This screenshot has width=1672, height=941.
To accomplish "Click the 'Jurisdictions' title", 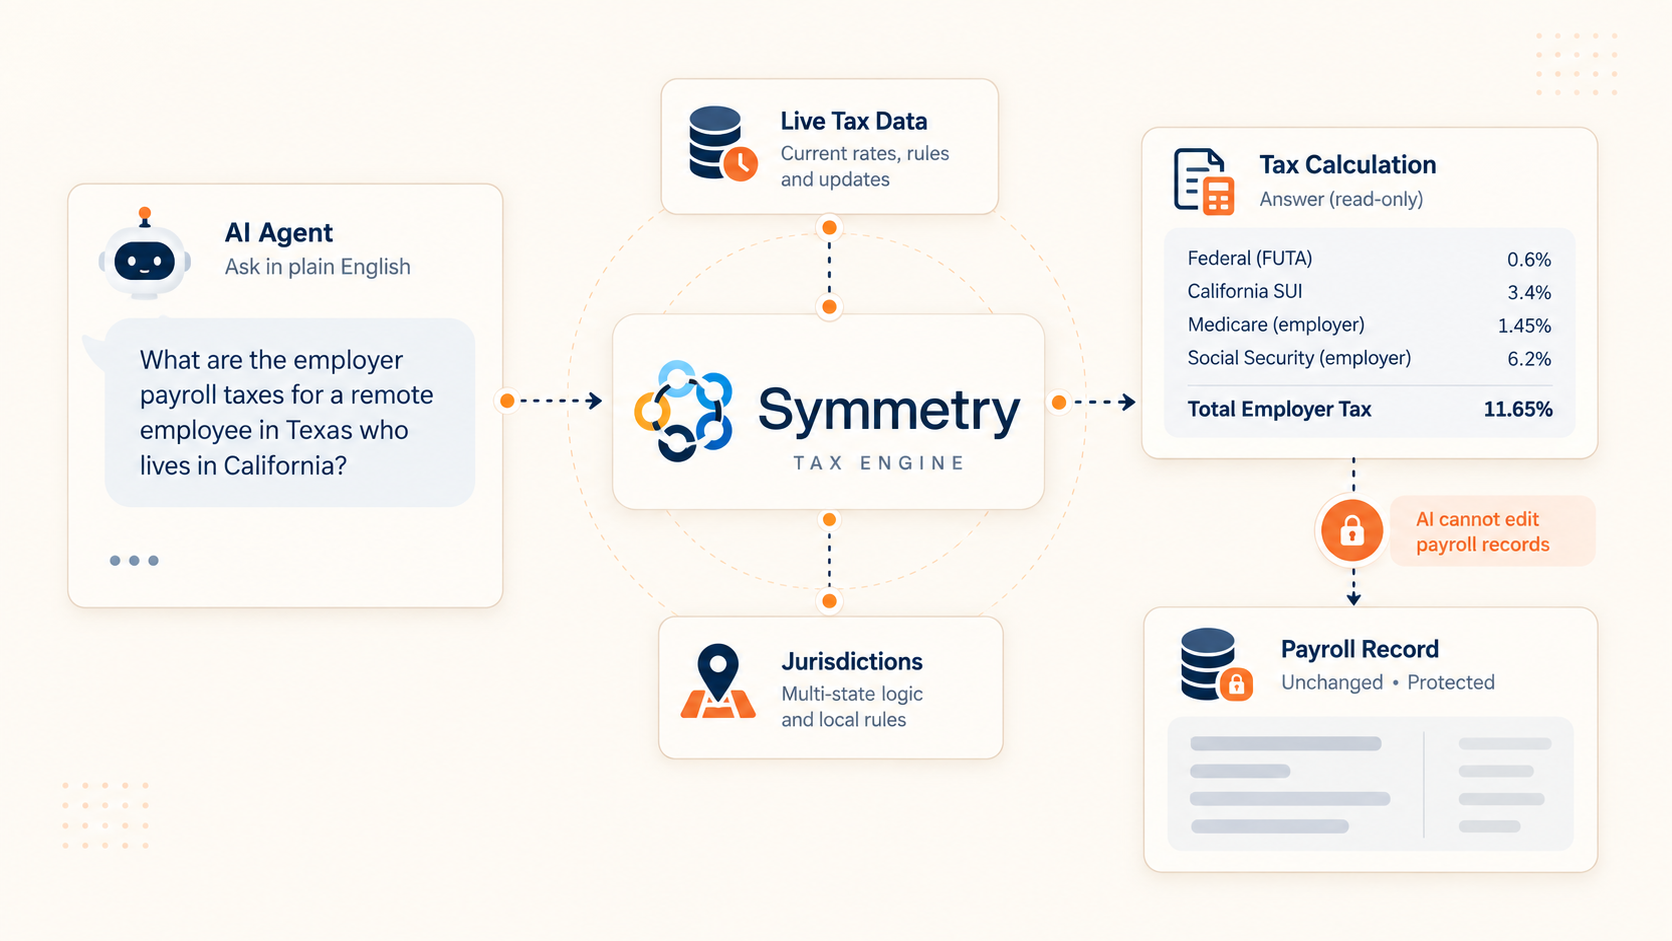I will click(x=852, y=662).
